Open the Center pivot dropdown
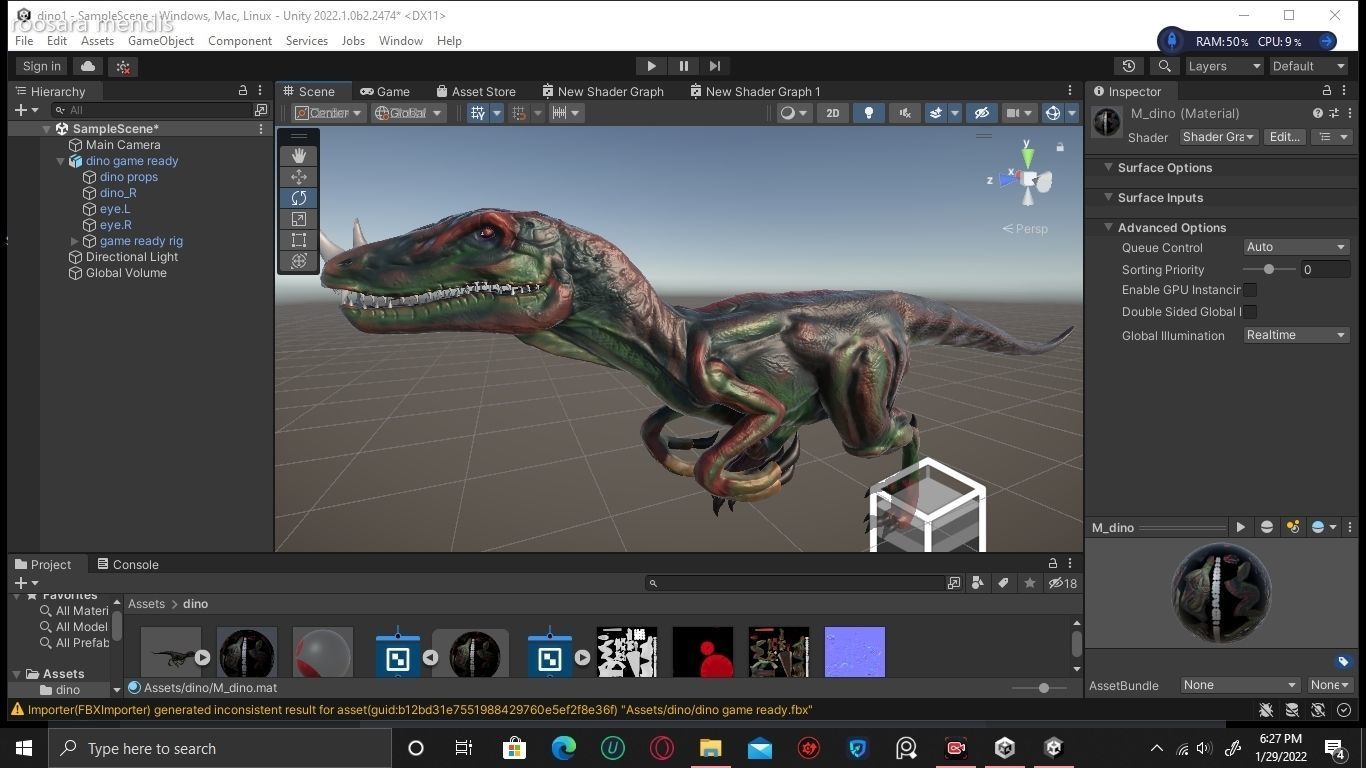This screenshot has width=1366, height=768. pos(328,113)
